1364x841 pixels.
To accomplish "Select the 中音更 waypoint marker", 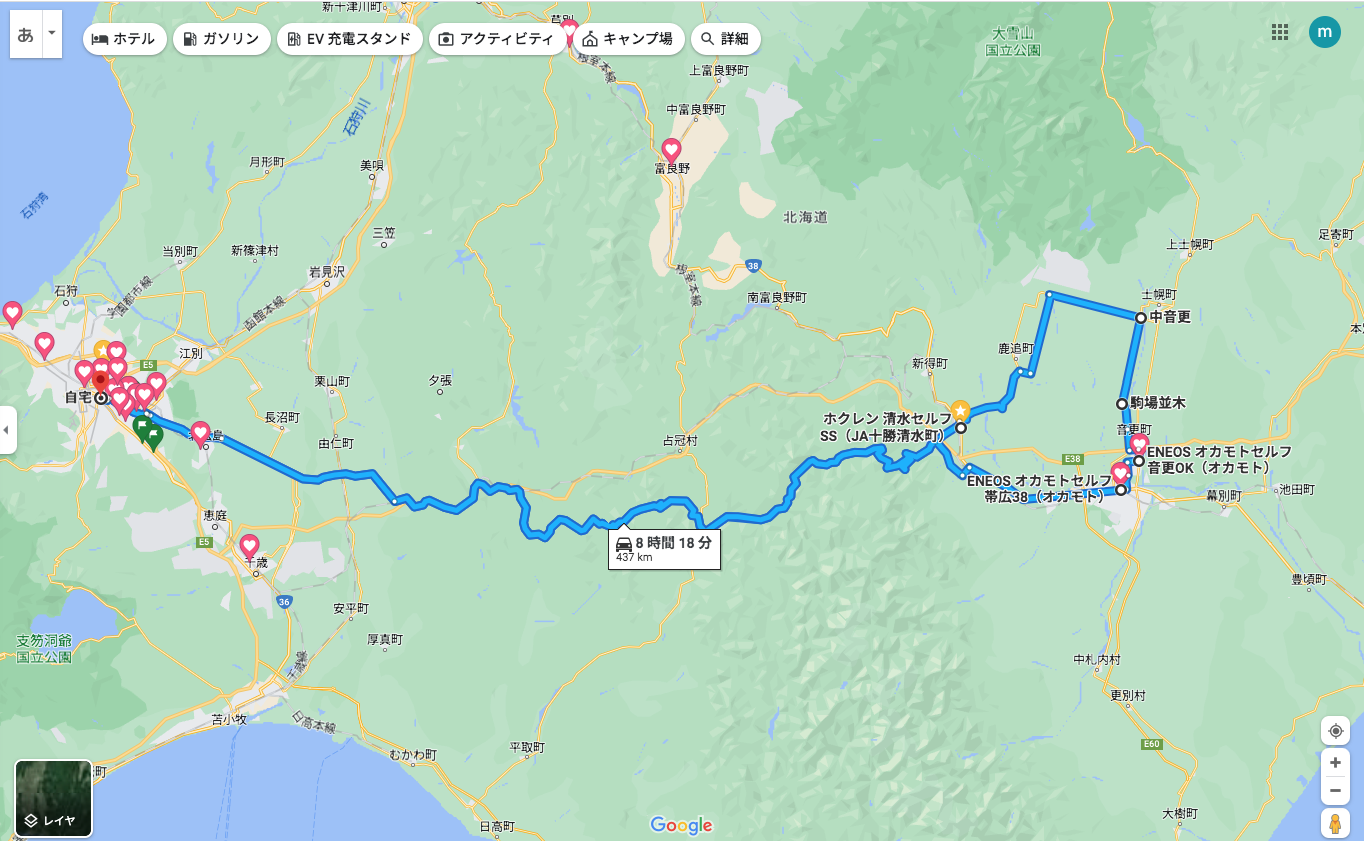I will point(1141,317).
